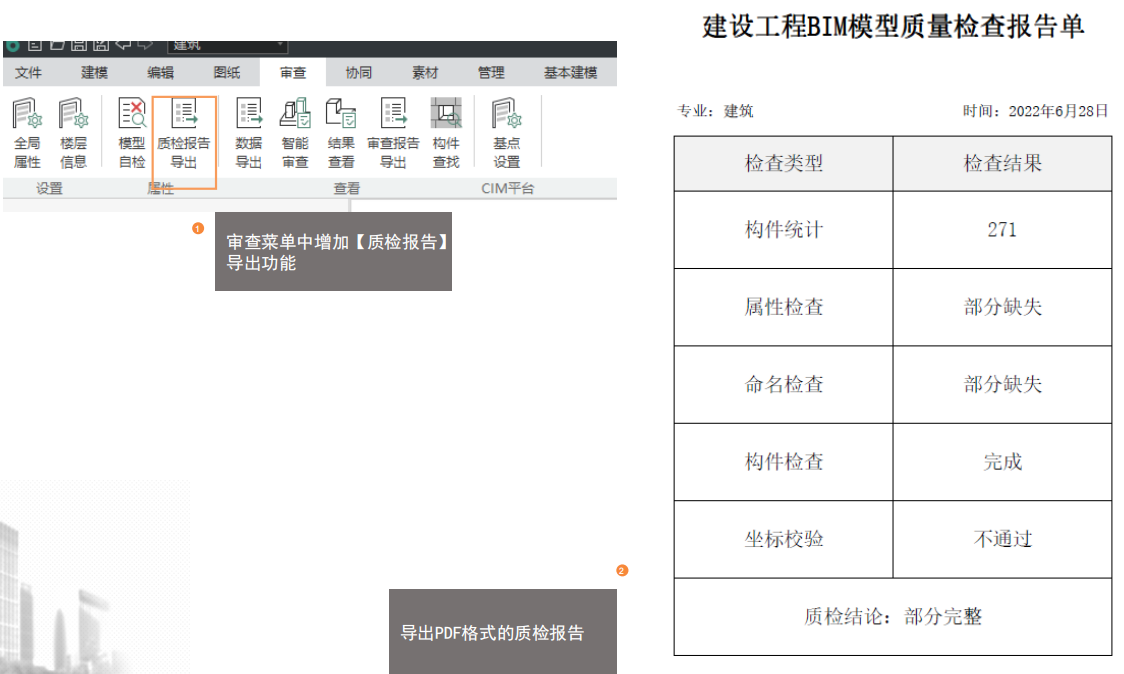Open 结果查看 results viewer
Image resolution: width=1124 pixels, height=674 pixels.
point(341,132)
